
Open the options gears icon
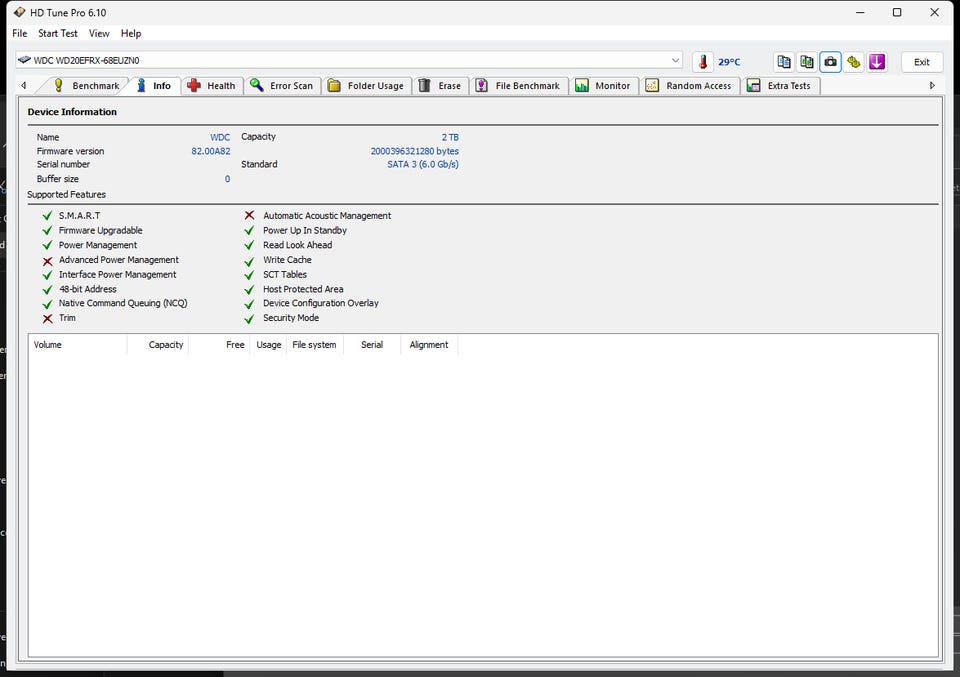853,62
